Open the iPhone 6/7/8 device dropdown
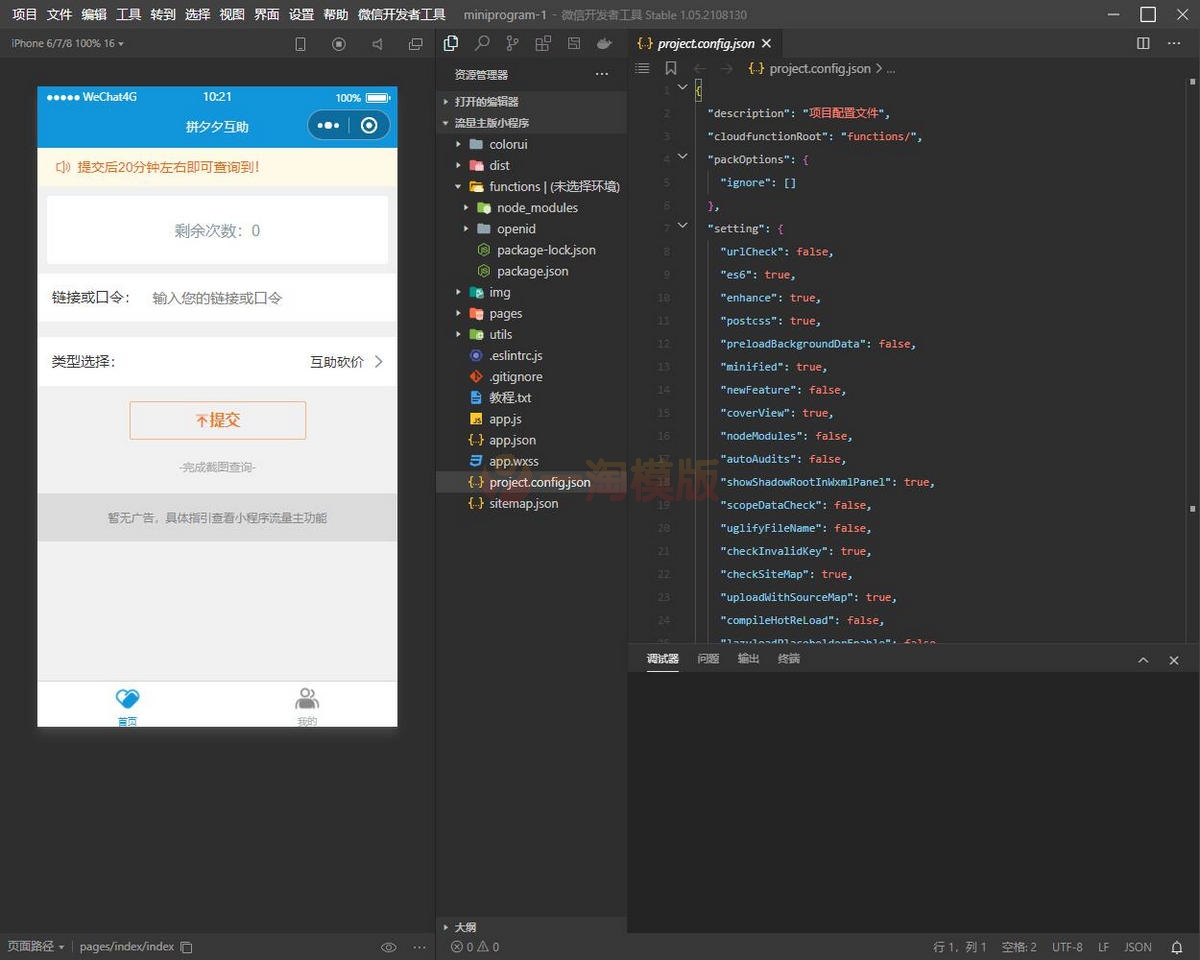The height and width of the screenshot is (960, 1200). coord(67,44)
